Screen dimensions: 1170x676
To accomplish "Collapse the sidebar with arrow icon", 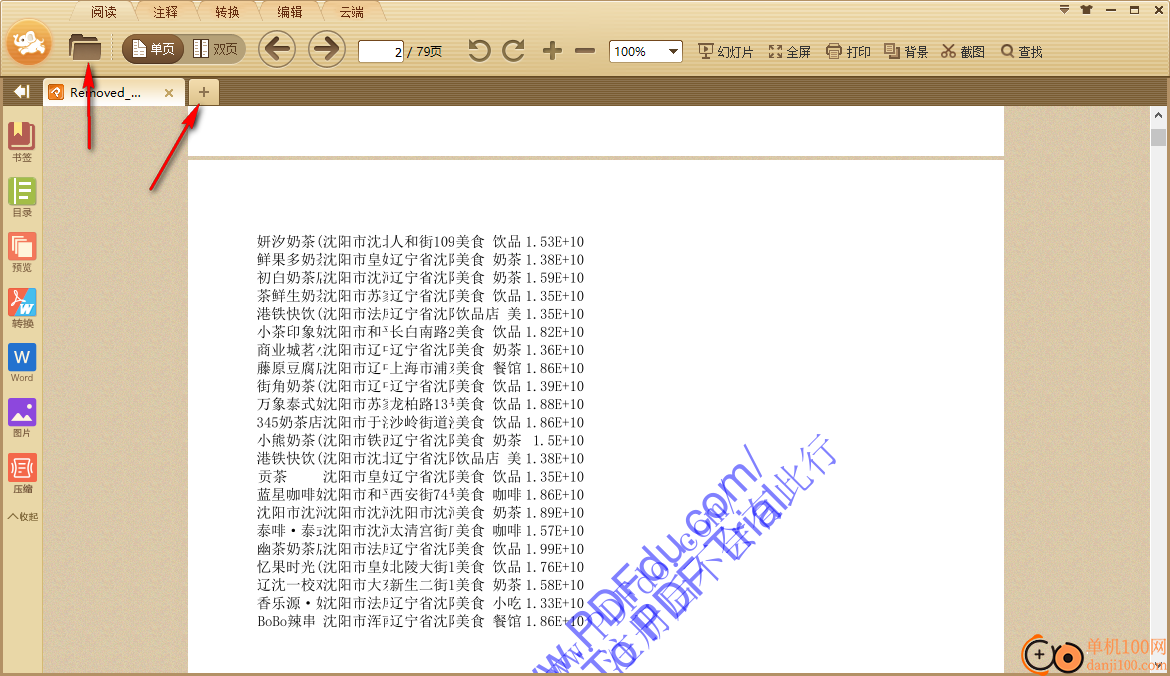I will [22, 92].
